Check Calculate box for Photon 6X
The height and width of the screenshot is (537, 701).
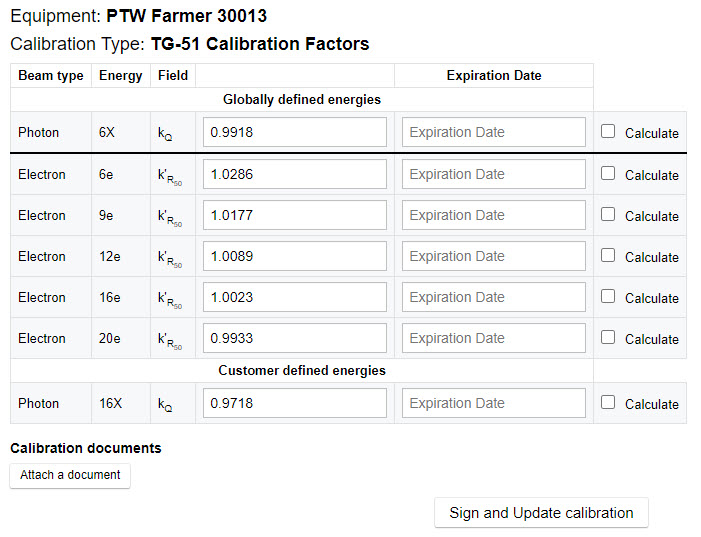coord(609,132)
